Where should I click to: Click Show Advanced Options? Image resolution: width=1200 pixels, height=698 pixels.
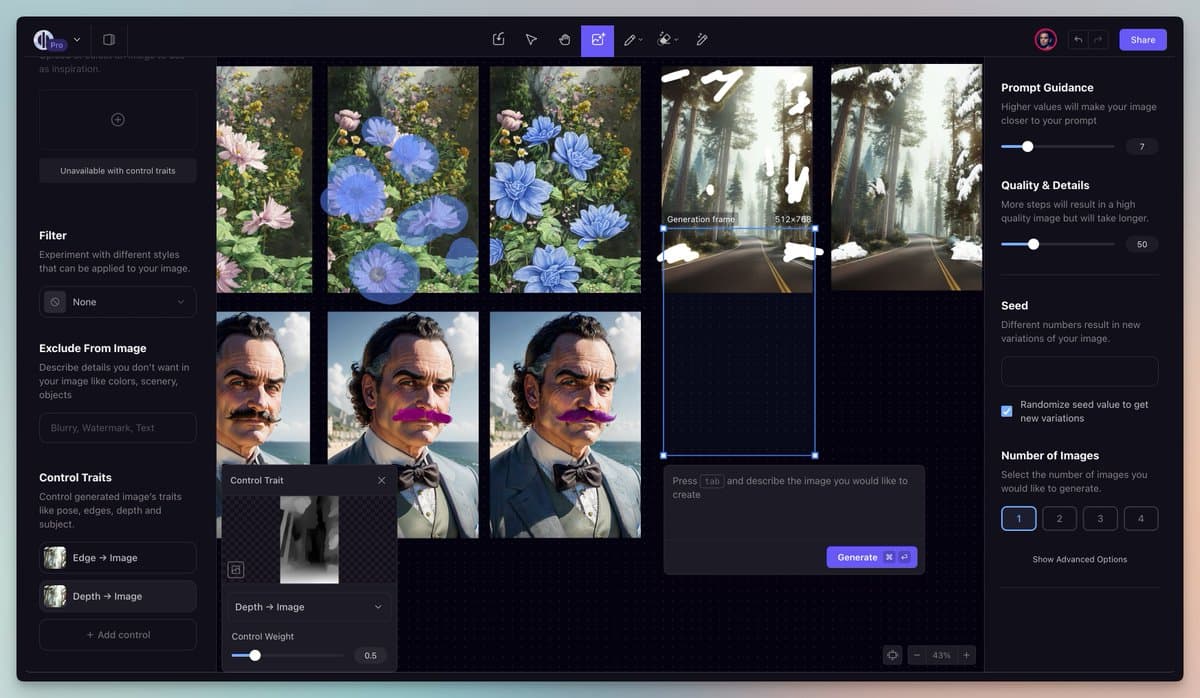coord(1079,559)
